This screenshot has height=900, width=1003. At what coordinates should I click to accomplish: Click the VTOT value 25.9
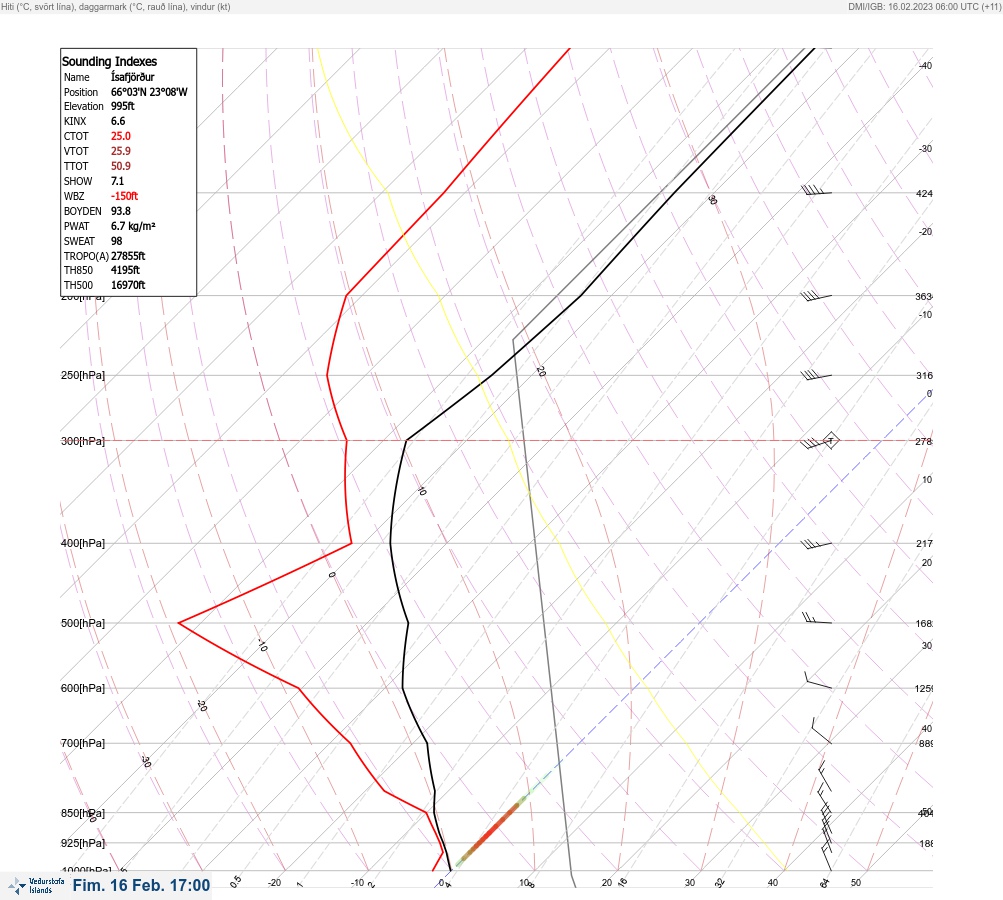(120, 151)
